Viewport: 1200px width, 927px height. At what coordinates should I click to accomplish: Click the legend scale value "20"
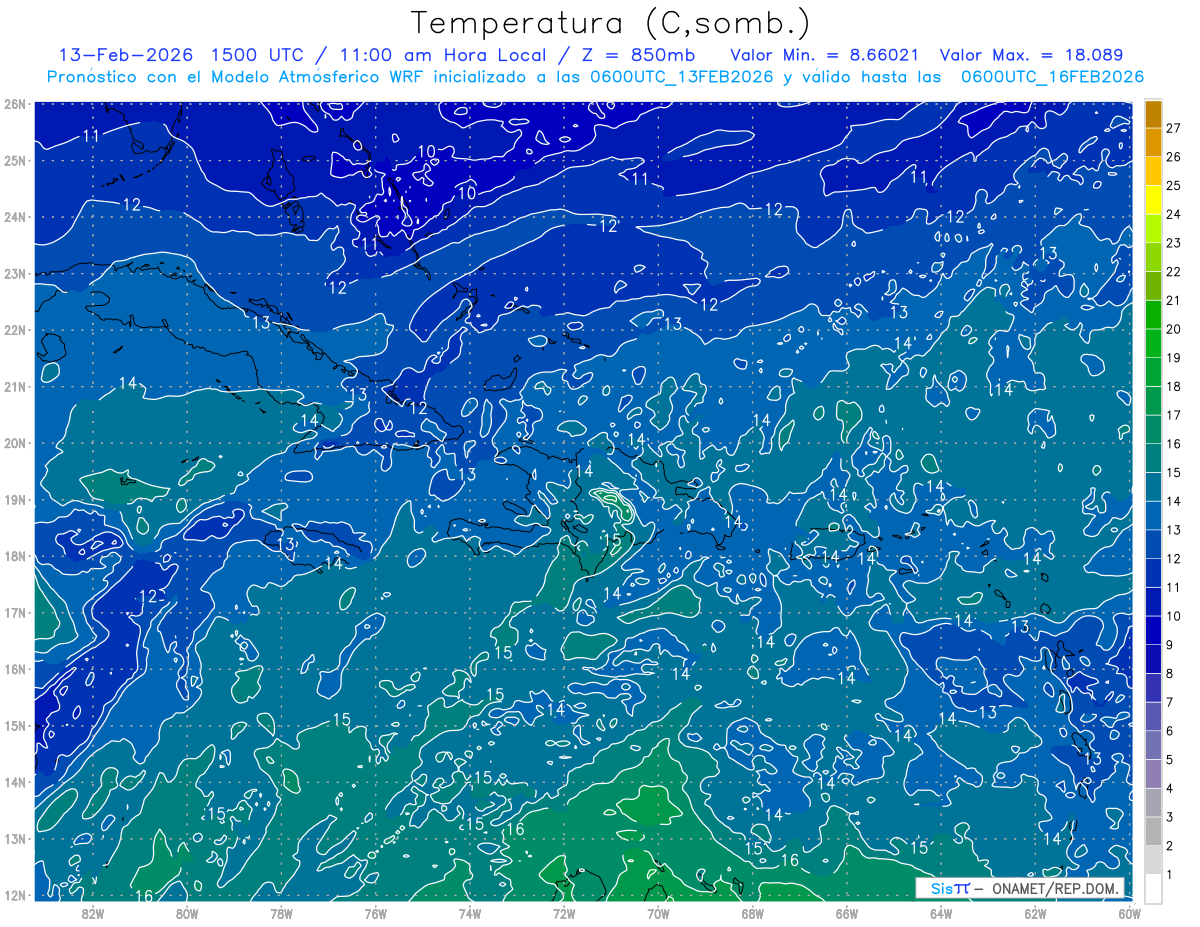coord(1174,329)
